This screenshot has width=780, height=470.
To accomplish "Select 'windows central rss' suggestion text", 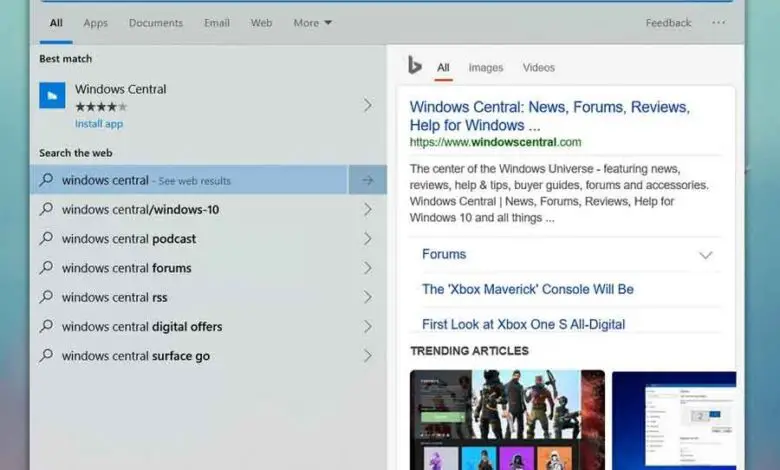I will 114,297.
